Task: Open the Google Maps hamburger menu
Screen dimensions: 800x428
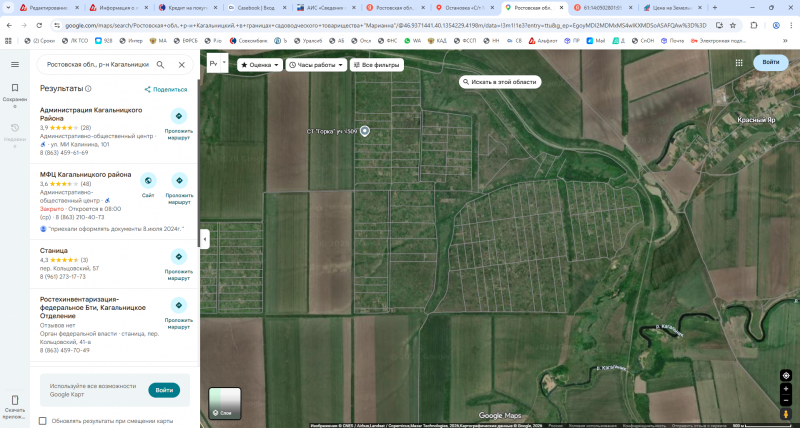Action: 15,64
